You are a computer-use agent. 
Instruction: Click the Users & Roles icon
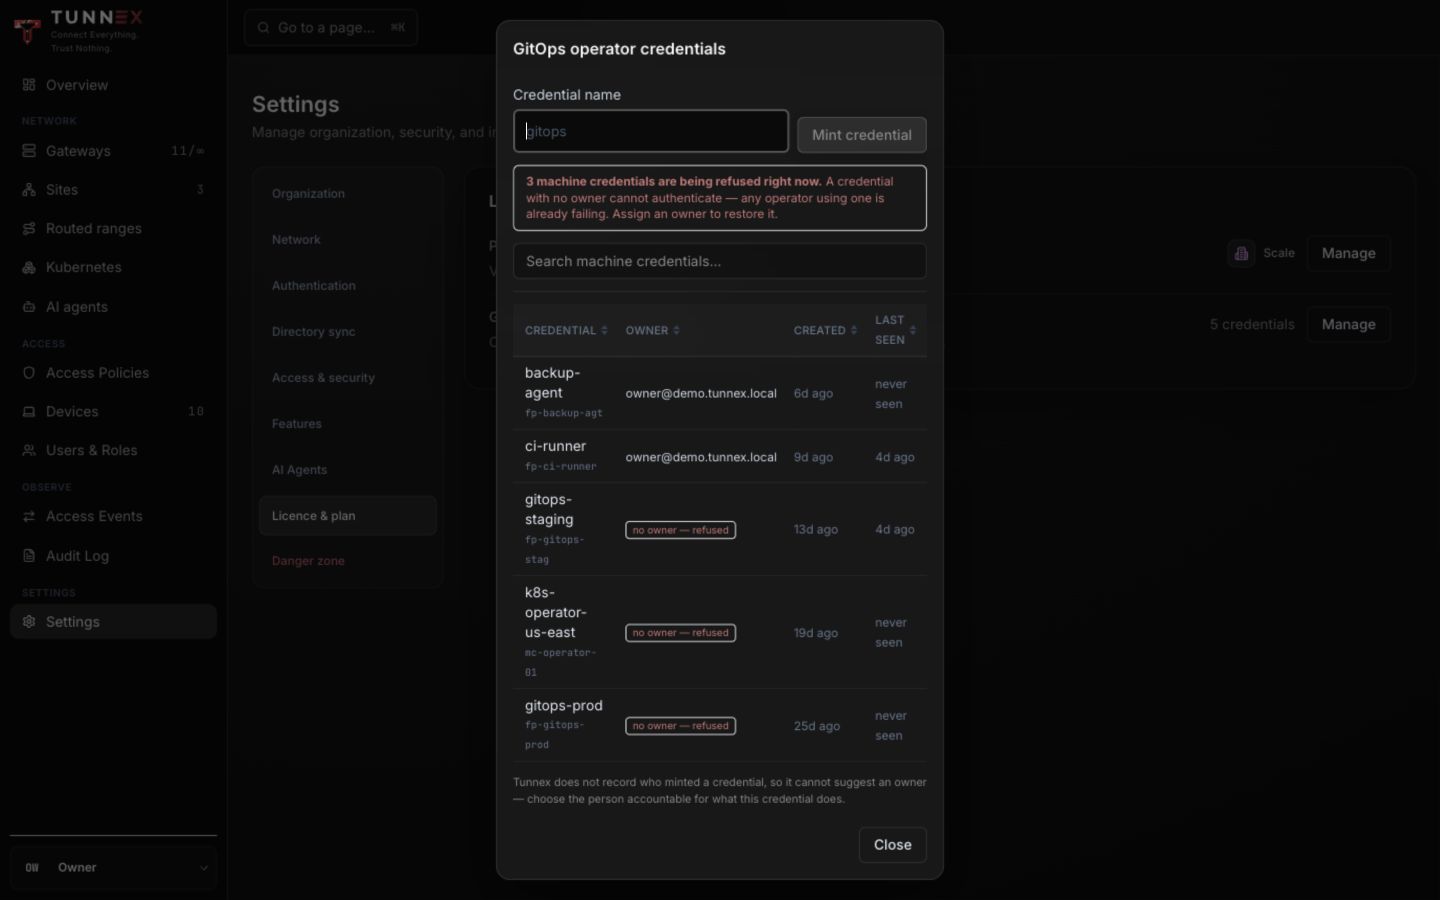tap(29, 451)
